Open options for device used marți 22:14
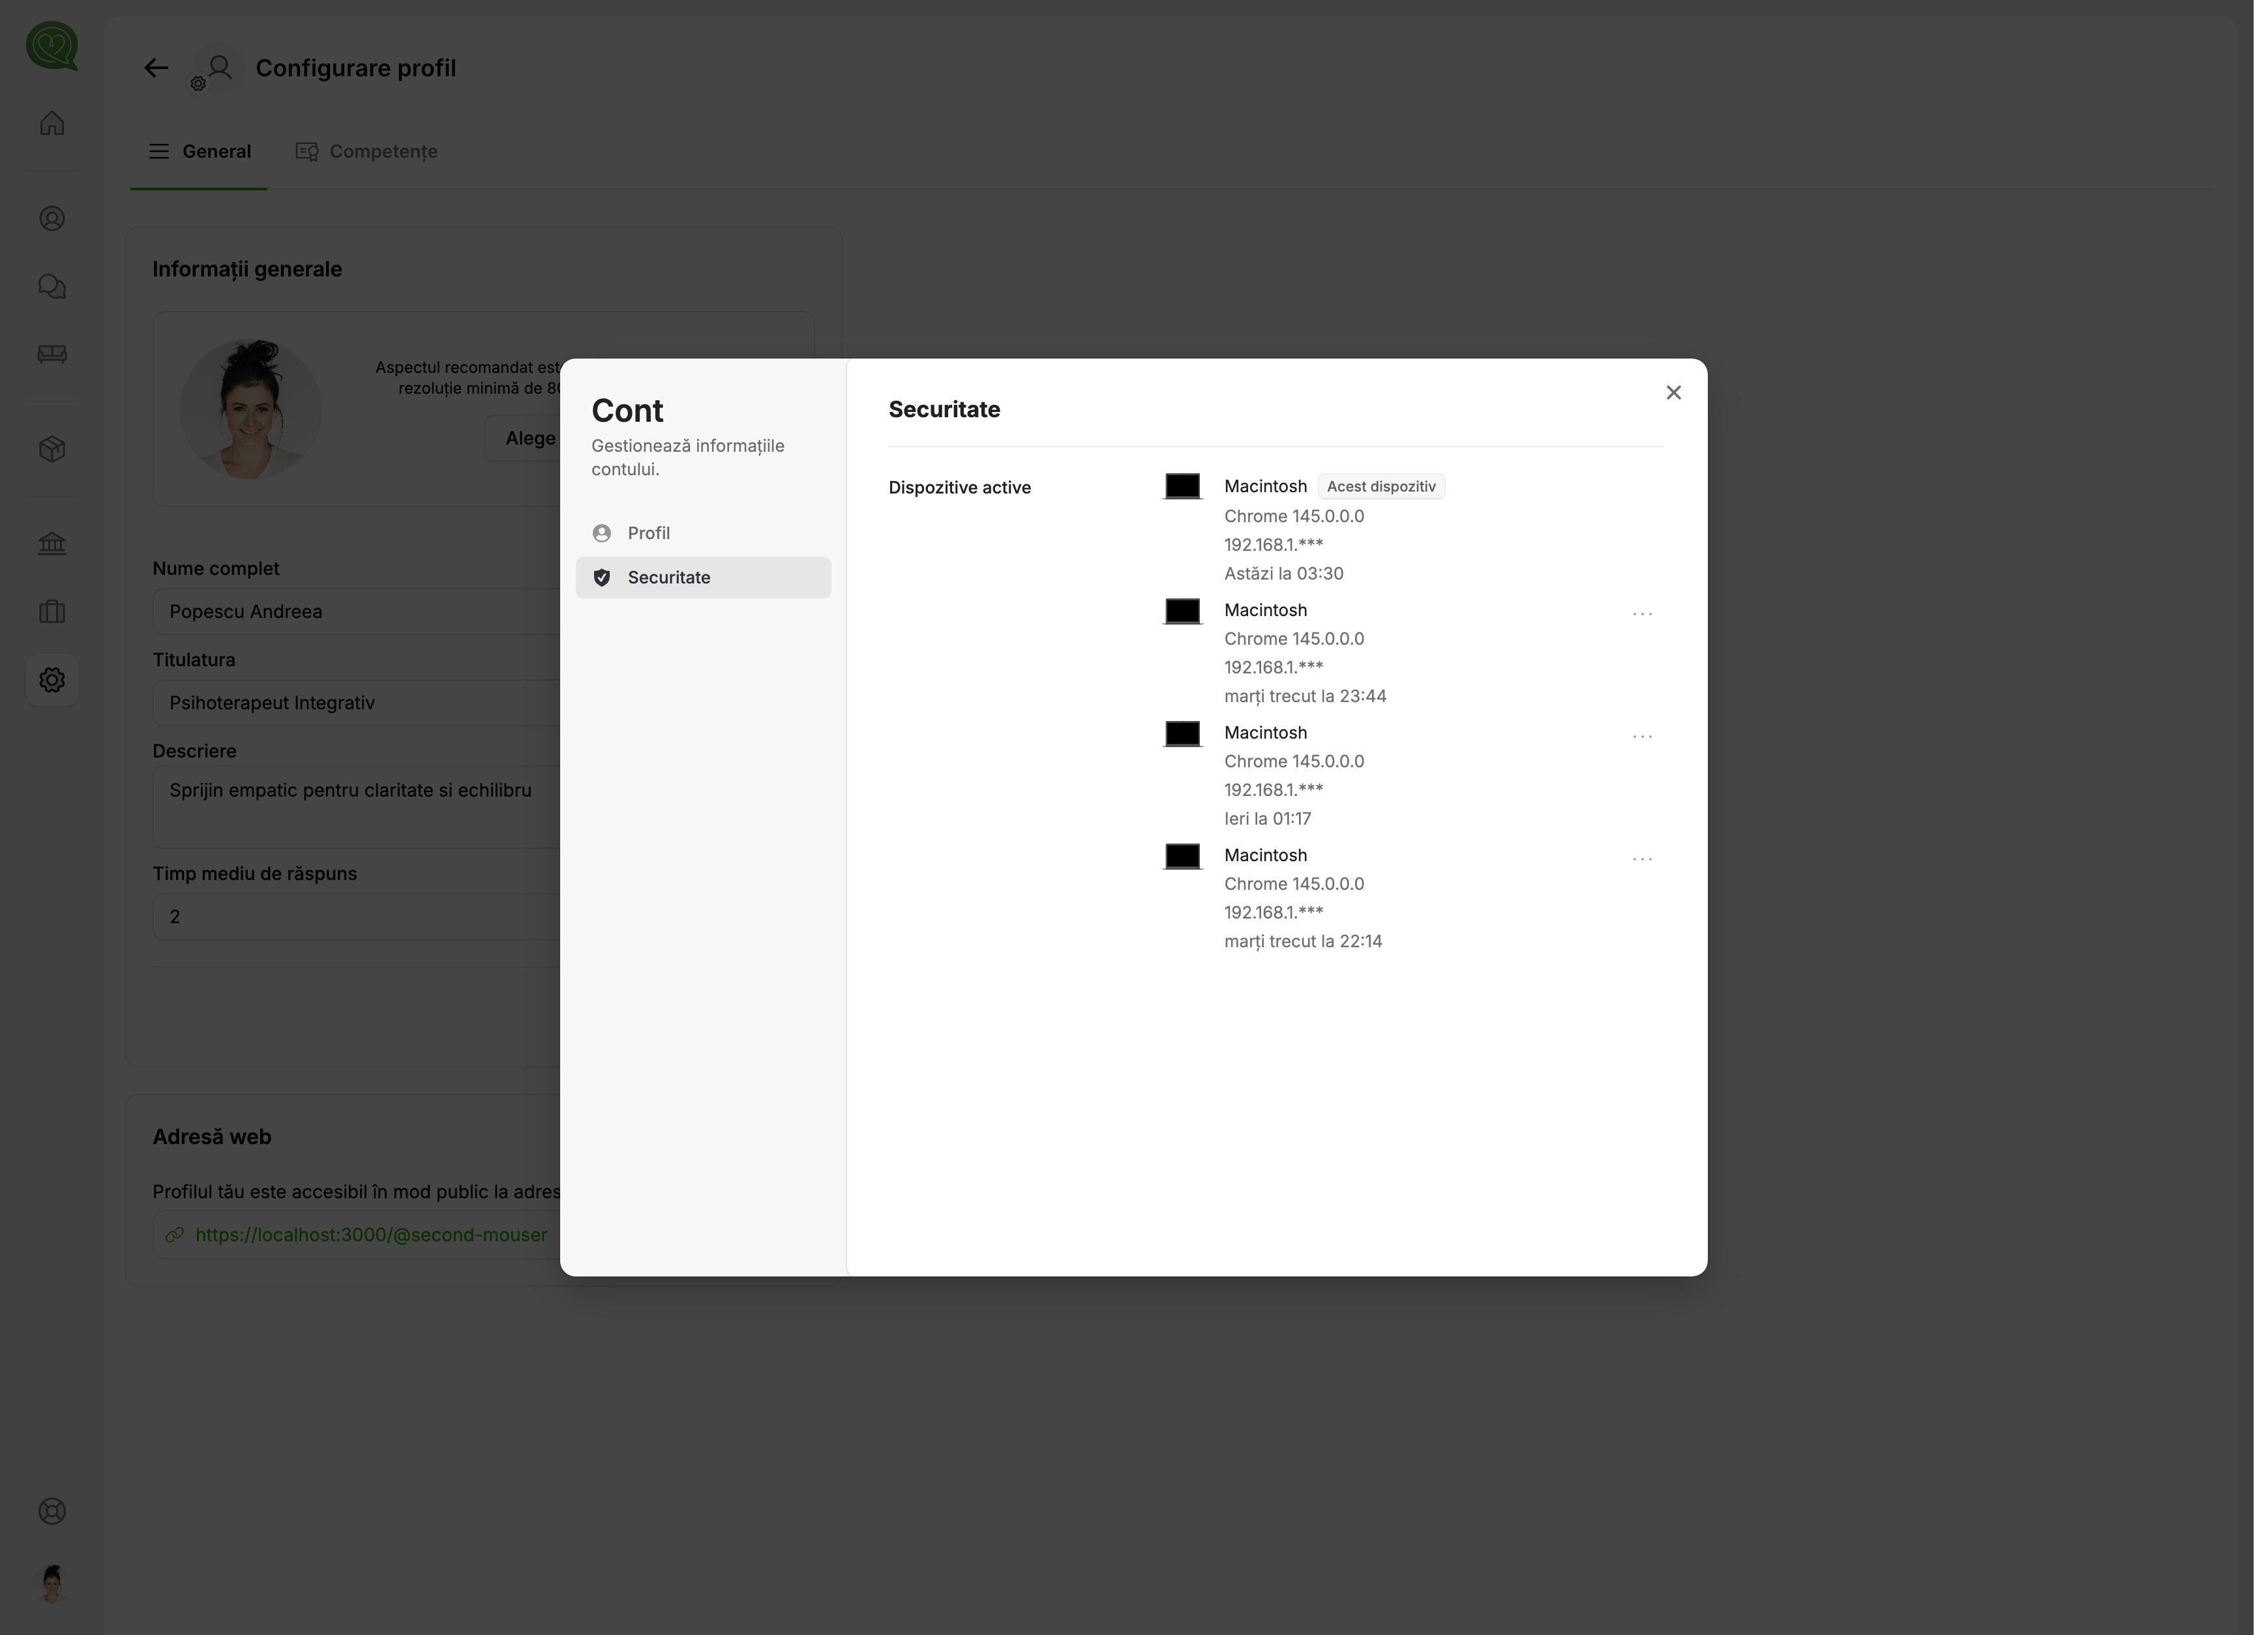The width and height of the screenshot is (2268, 1635). click(1642, 858)
